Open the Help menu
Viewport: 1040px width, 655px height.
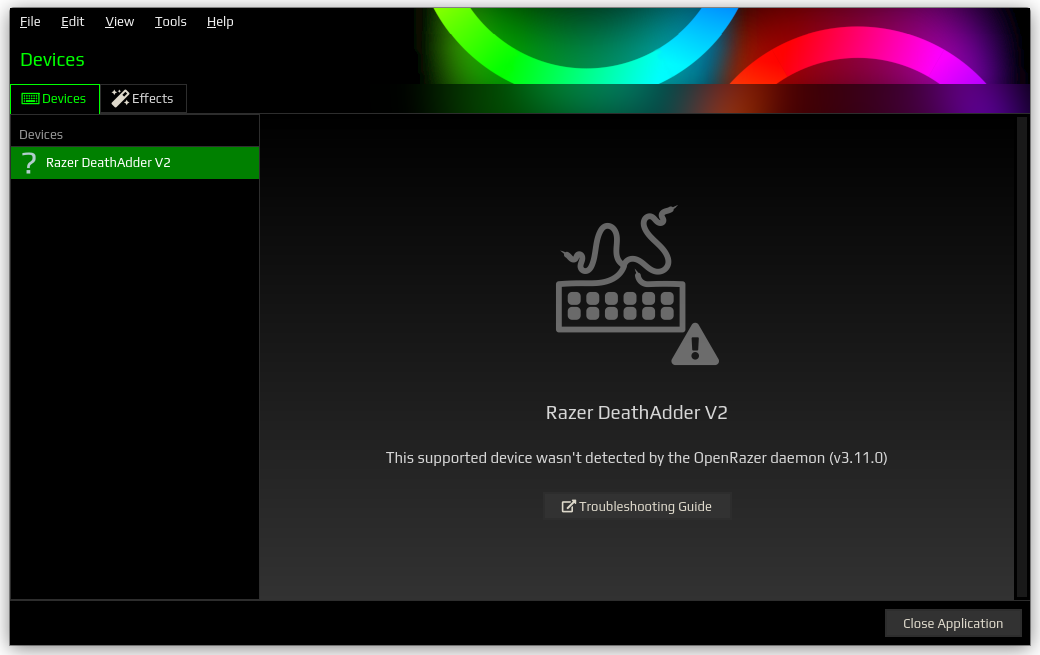tap(220, 22)
